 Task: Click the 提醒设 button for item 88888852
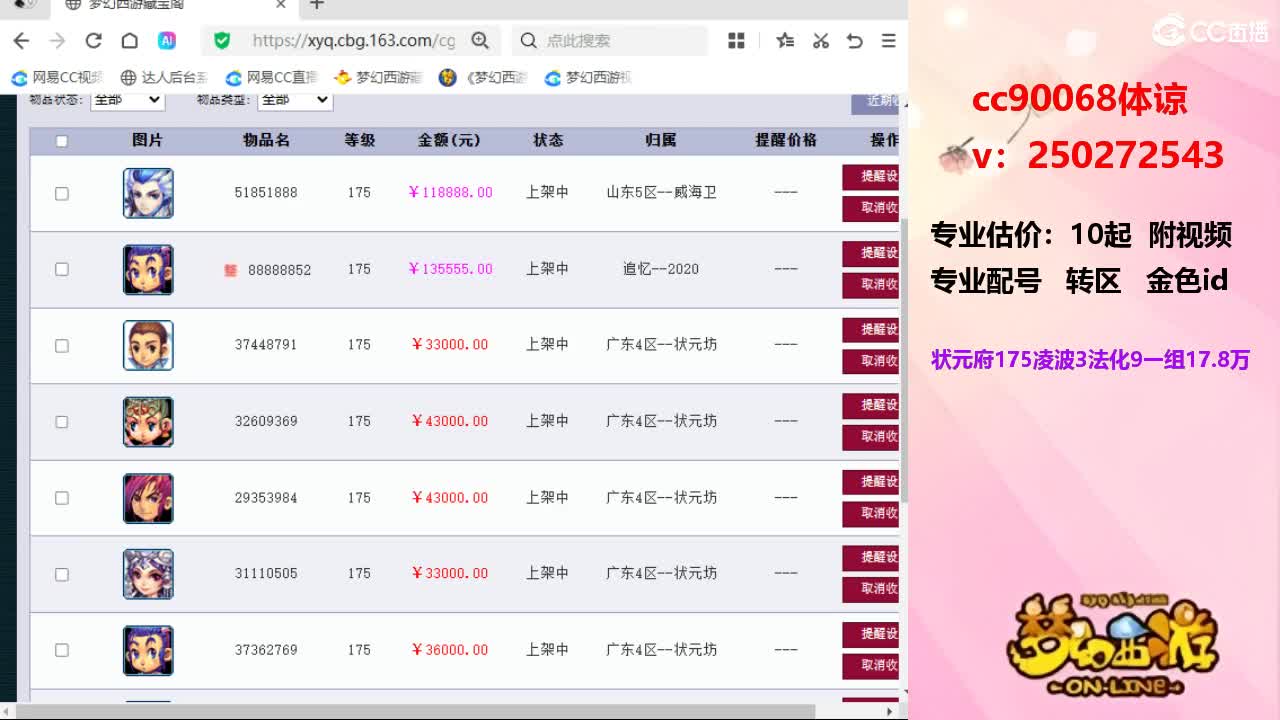tap(871, 253)
